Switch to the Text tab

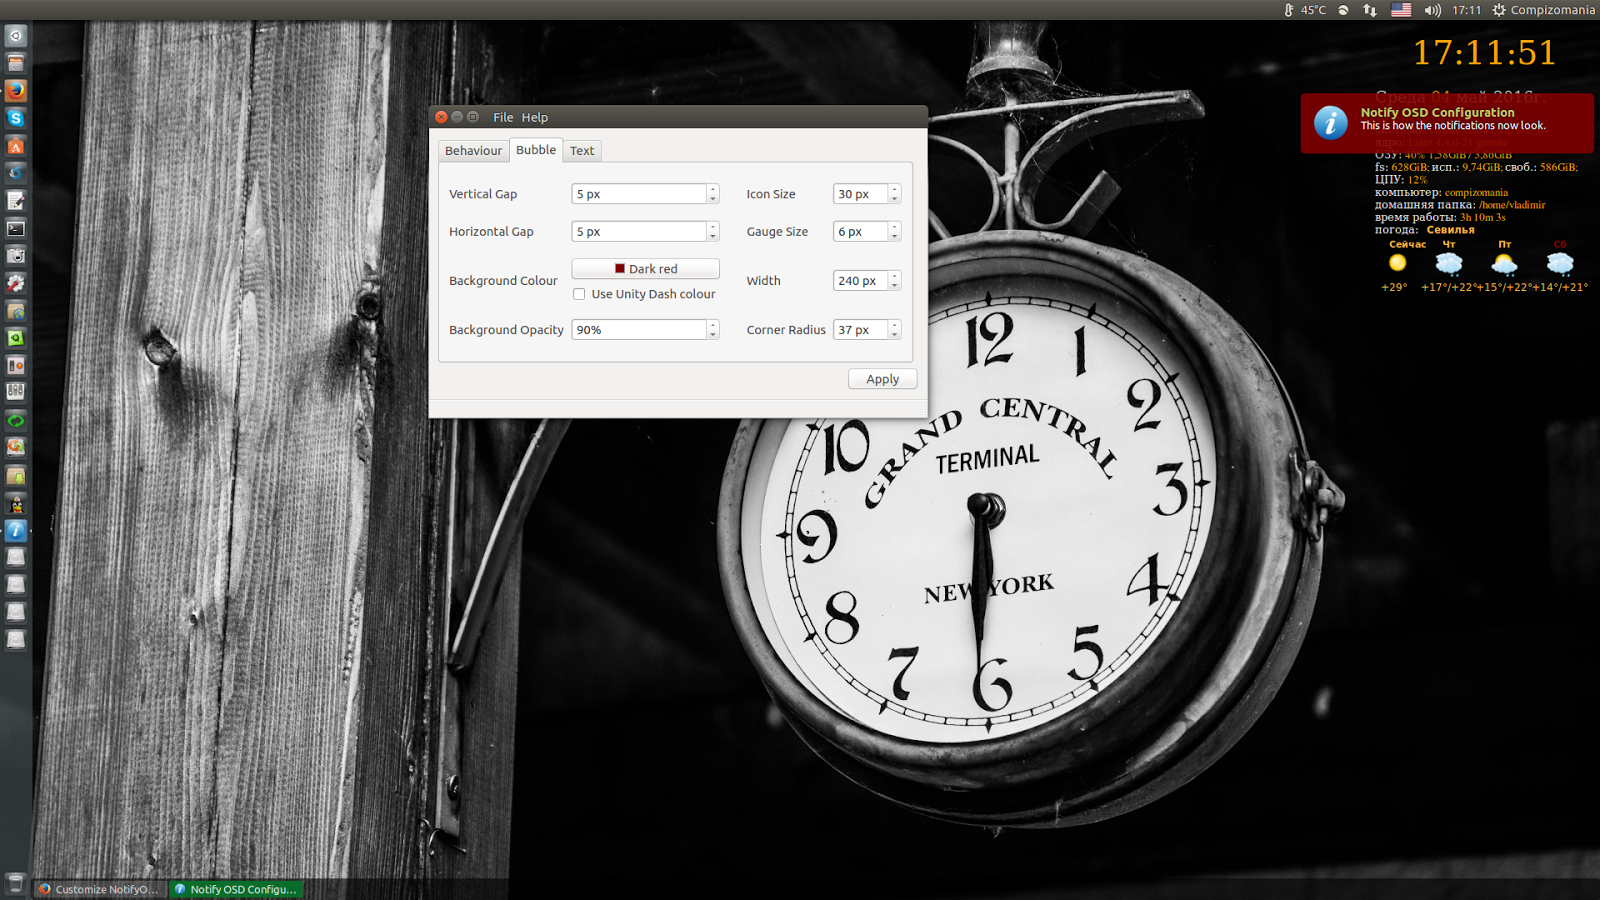582,151
